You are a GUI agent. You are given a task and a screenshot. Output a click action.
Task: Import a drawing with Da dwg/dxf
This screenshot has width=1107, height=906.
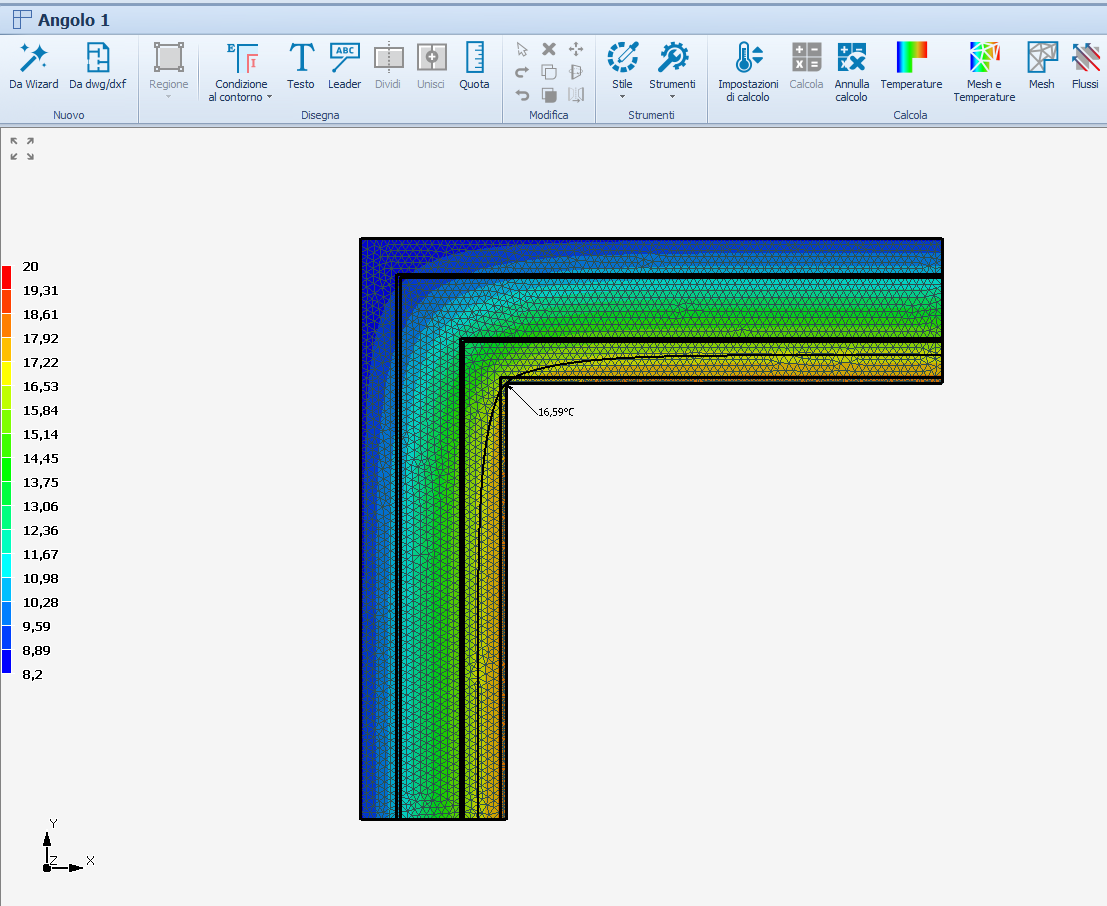click(97, 66)
